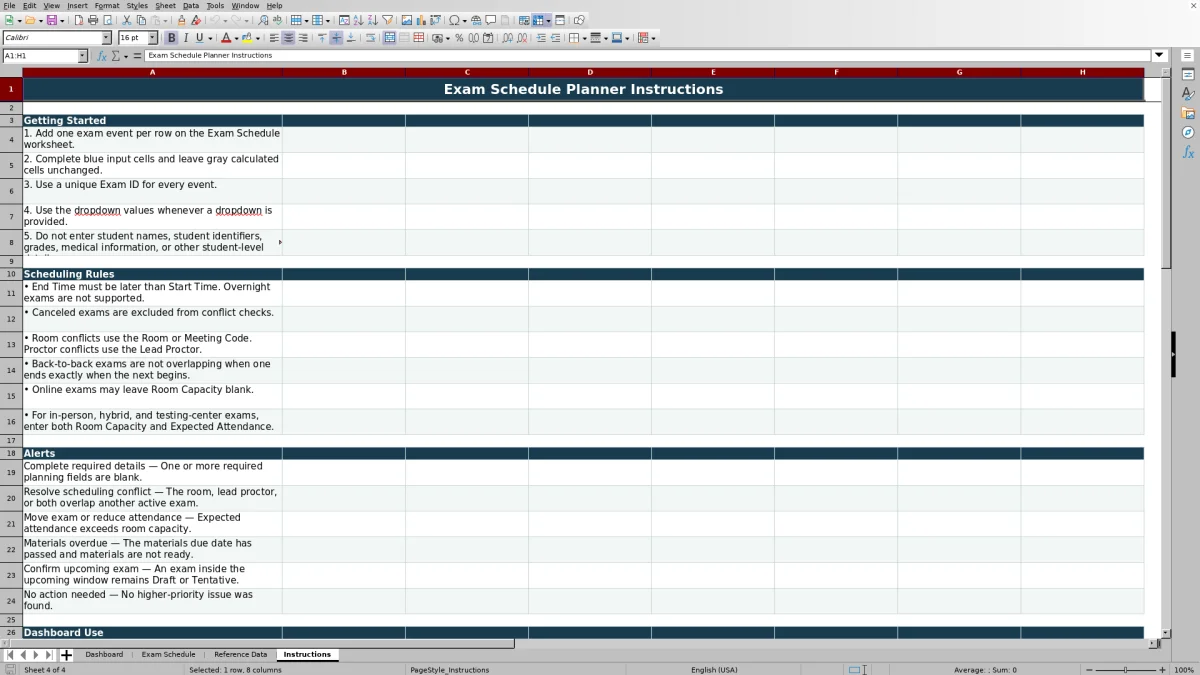
Task: Open Find & Replace tool
Action: (x=263, y=20)
